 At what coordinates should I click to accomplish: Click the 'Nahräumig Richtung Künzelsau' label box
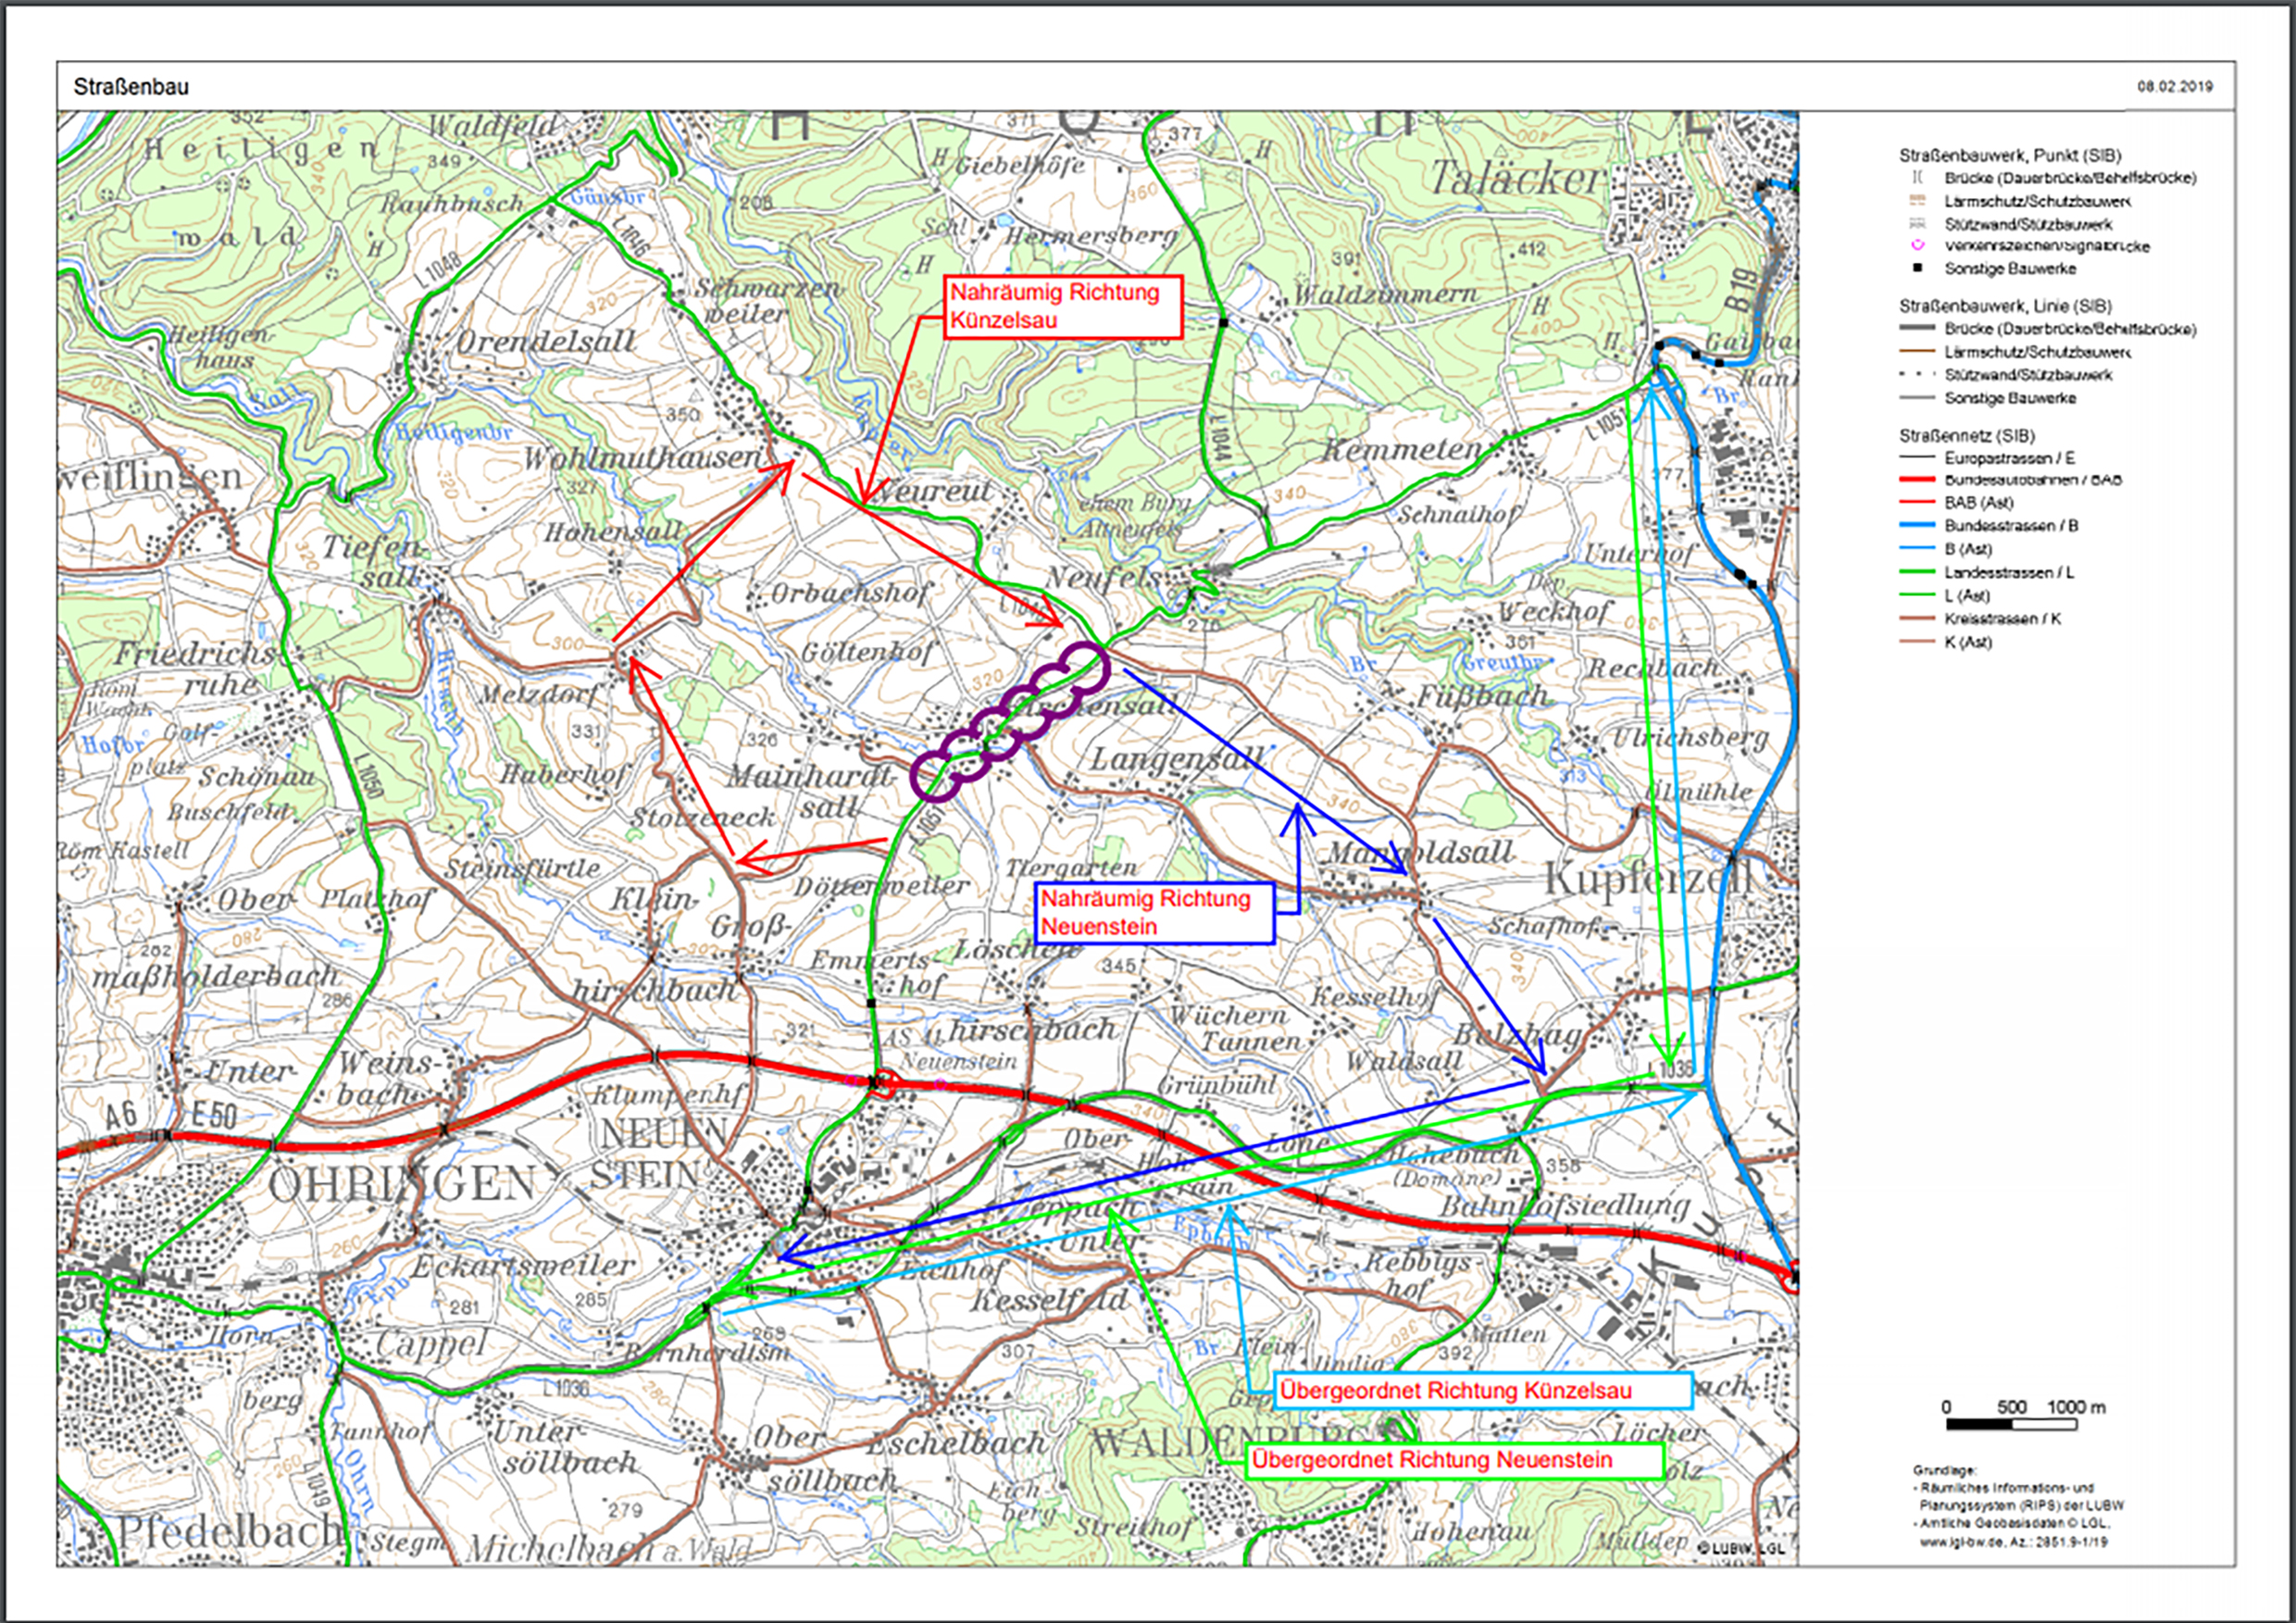tap(1063, 306)
